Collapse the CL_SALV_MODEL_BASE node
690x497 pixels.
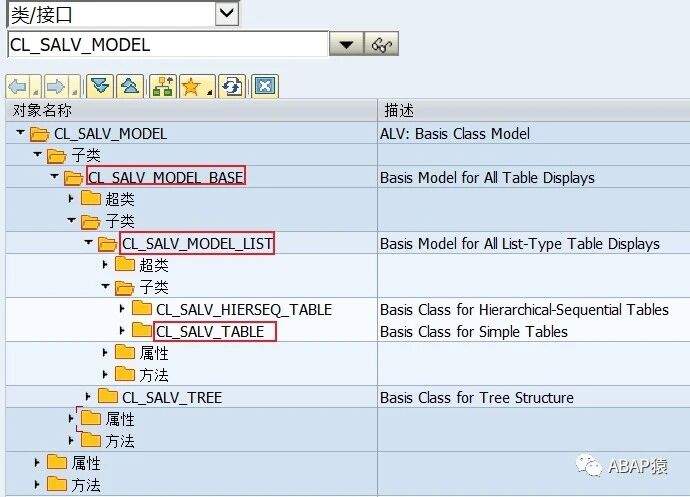click(54, 176)
